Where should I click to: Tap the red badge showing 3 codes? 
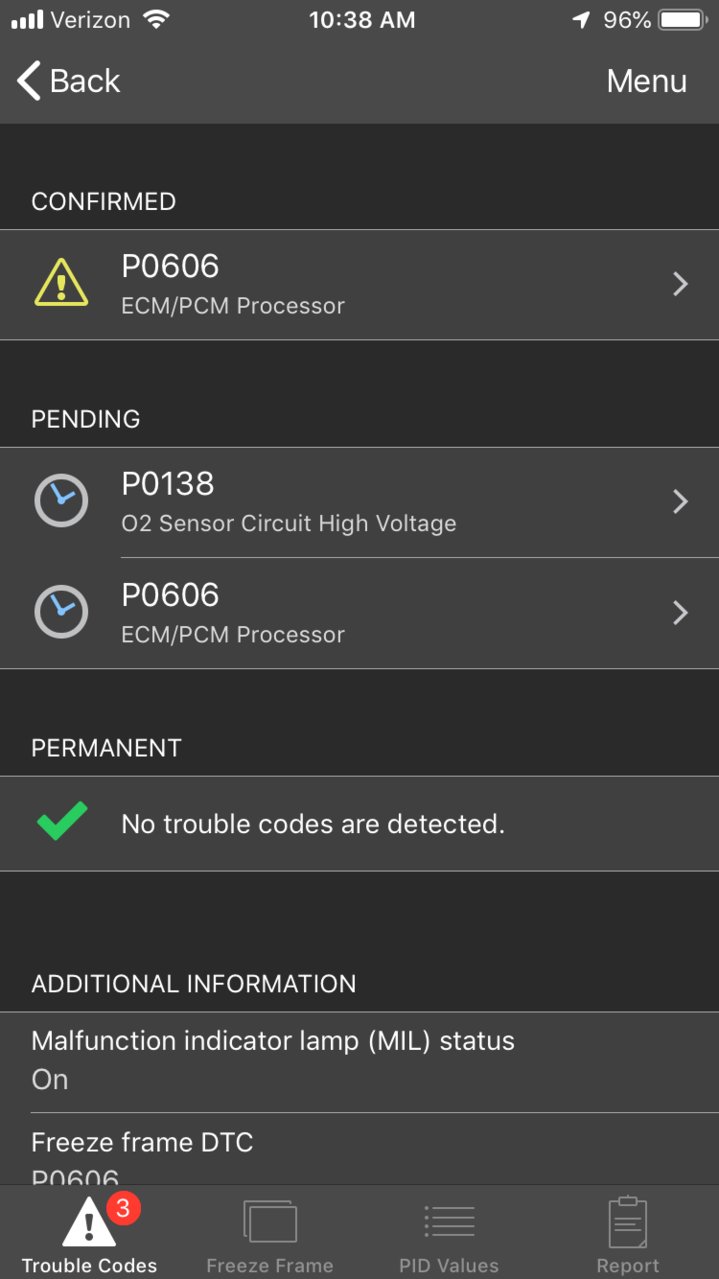tap(123, 1208)
